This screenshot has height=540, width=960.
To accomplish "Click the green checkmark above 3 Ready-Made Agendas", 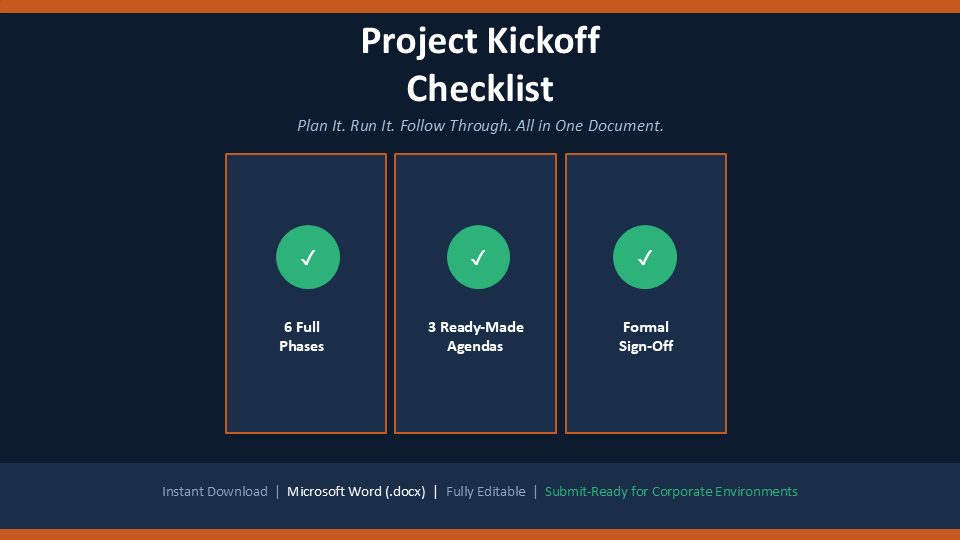I will (x=478, y=257).
